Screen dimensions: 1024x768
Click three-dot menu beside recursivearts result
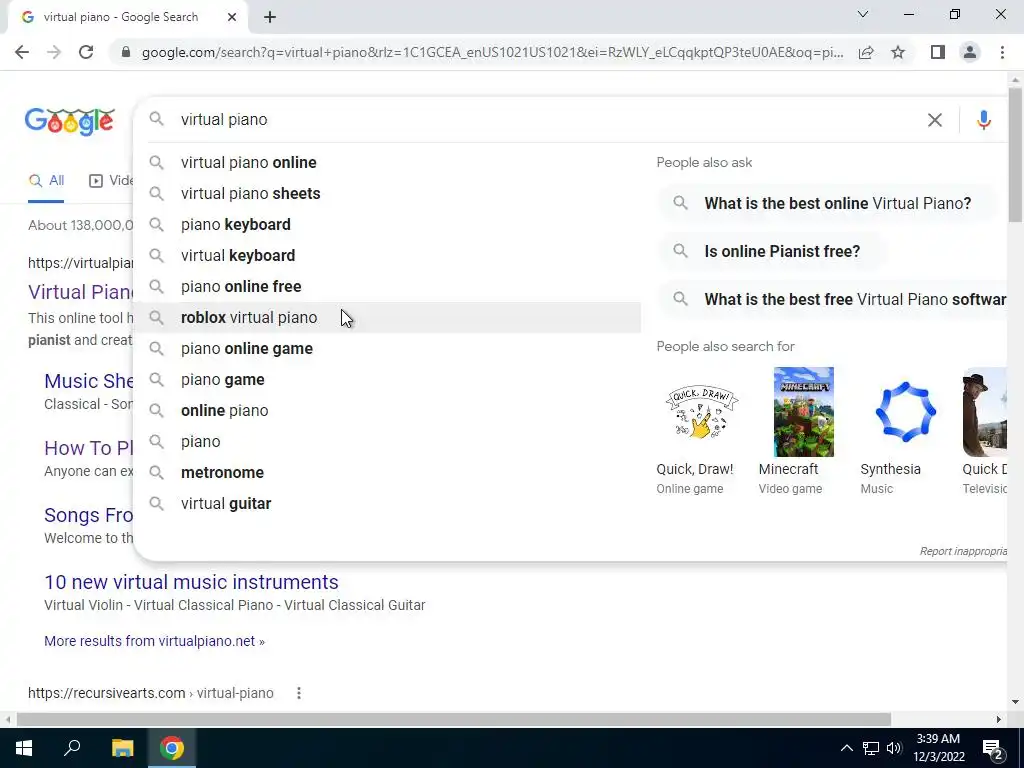298,693
